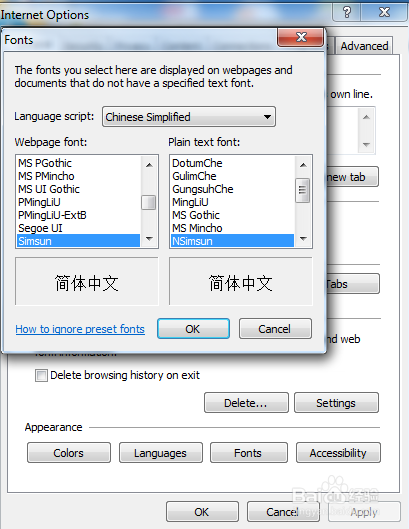Close the Fonts dialog with red X
Image resolution: width=409 pixels, height=529 pixels.
click(x=300, y=36)
